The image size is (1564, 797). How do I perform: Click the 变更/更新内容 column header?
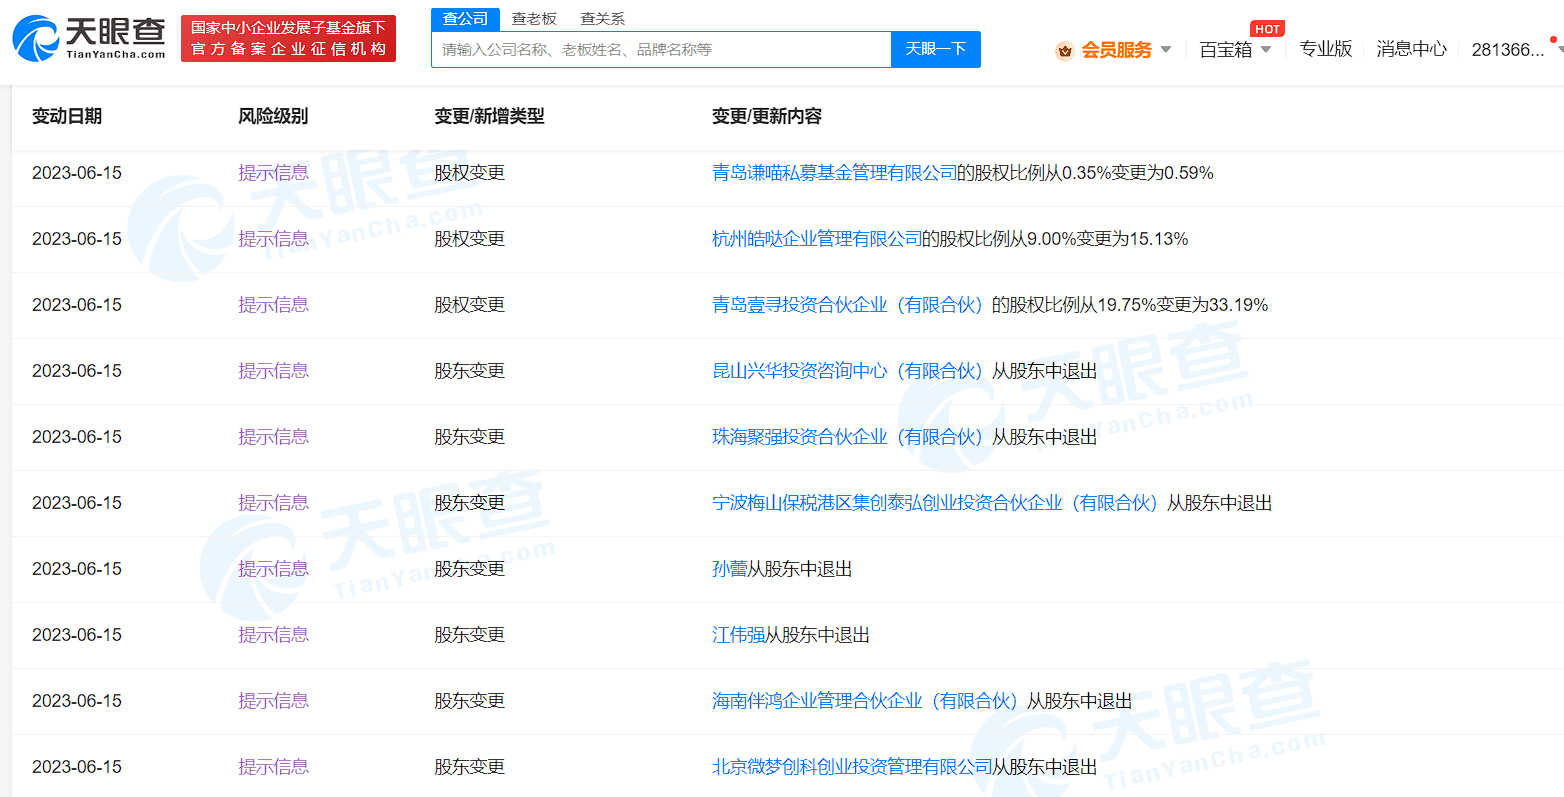click(x=767, y=116)
